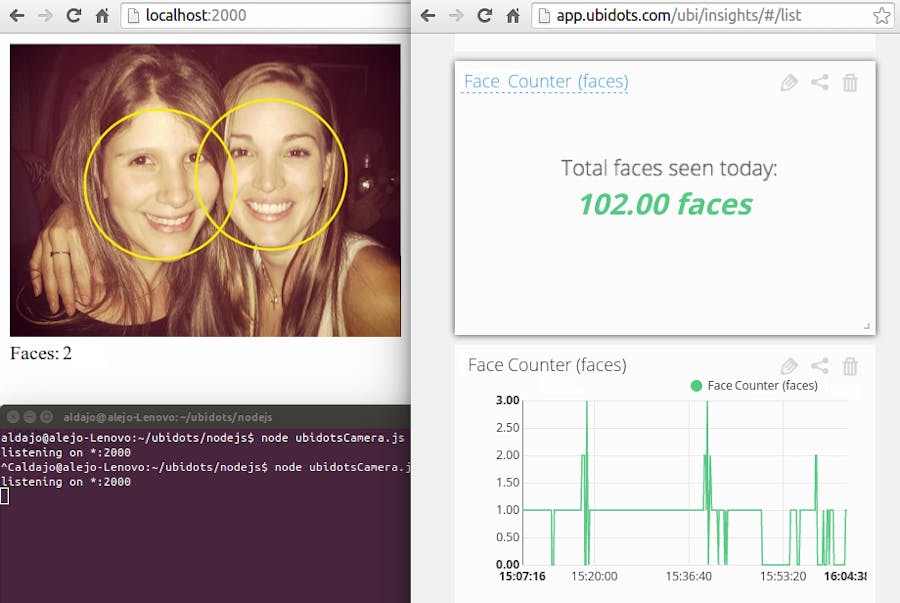Navigate back in the Ubidots browser window
The height and width of the screenshot is (603, 900).
(427, 16)
